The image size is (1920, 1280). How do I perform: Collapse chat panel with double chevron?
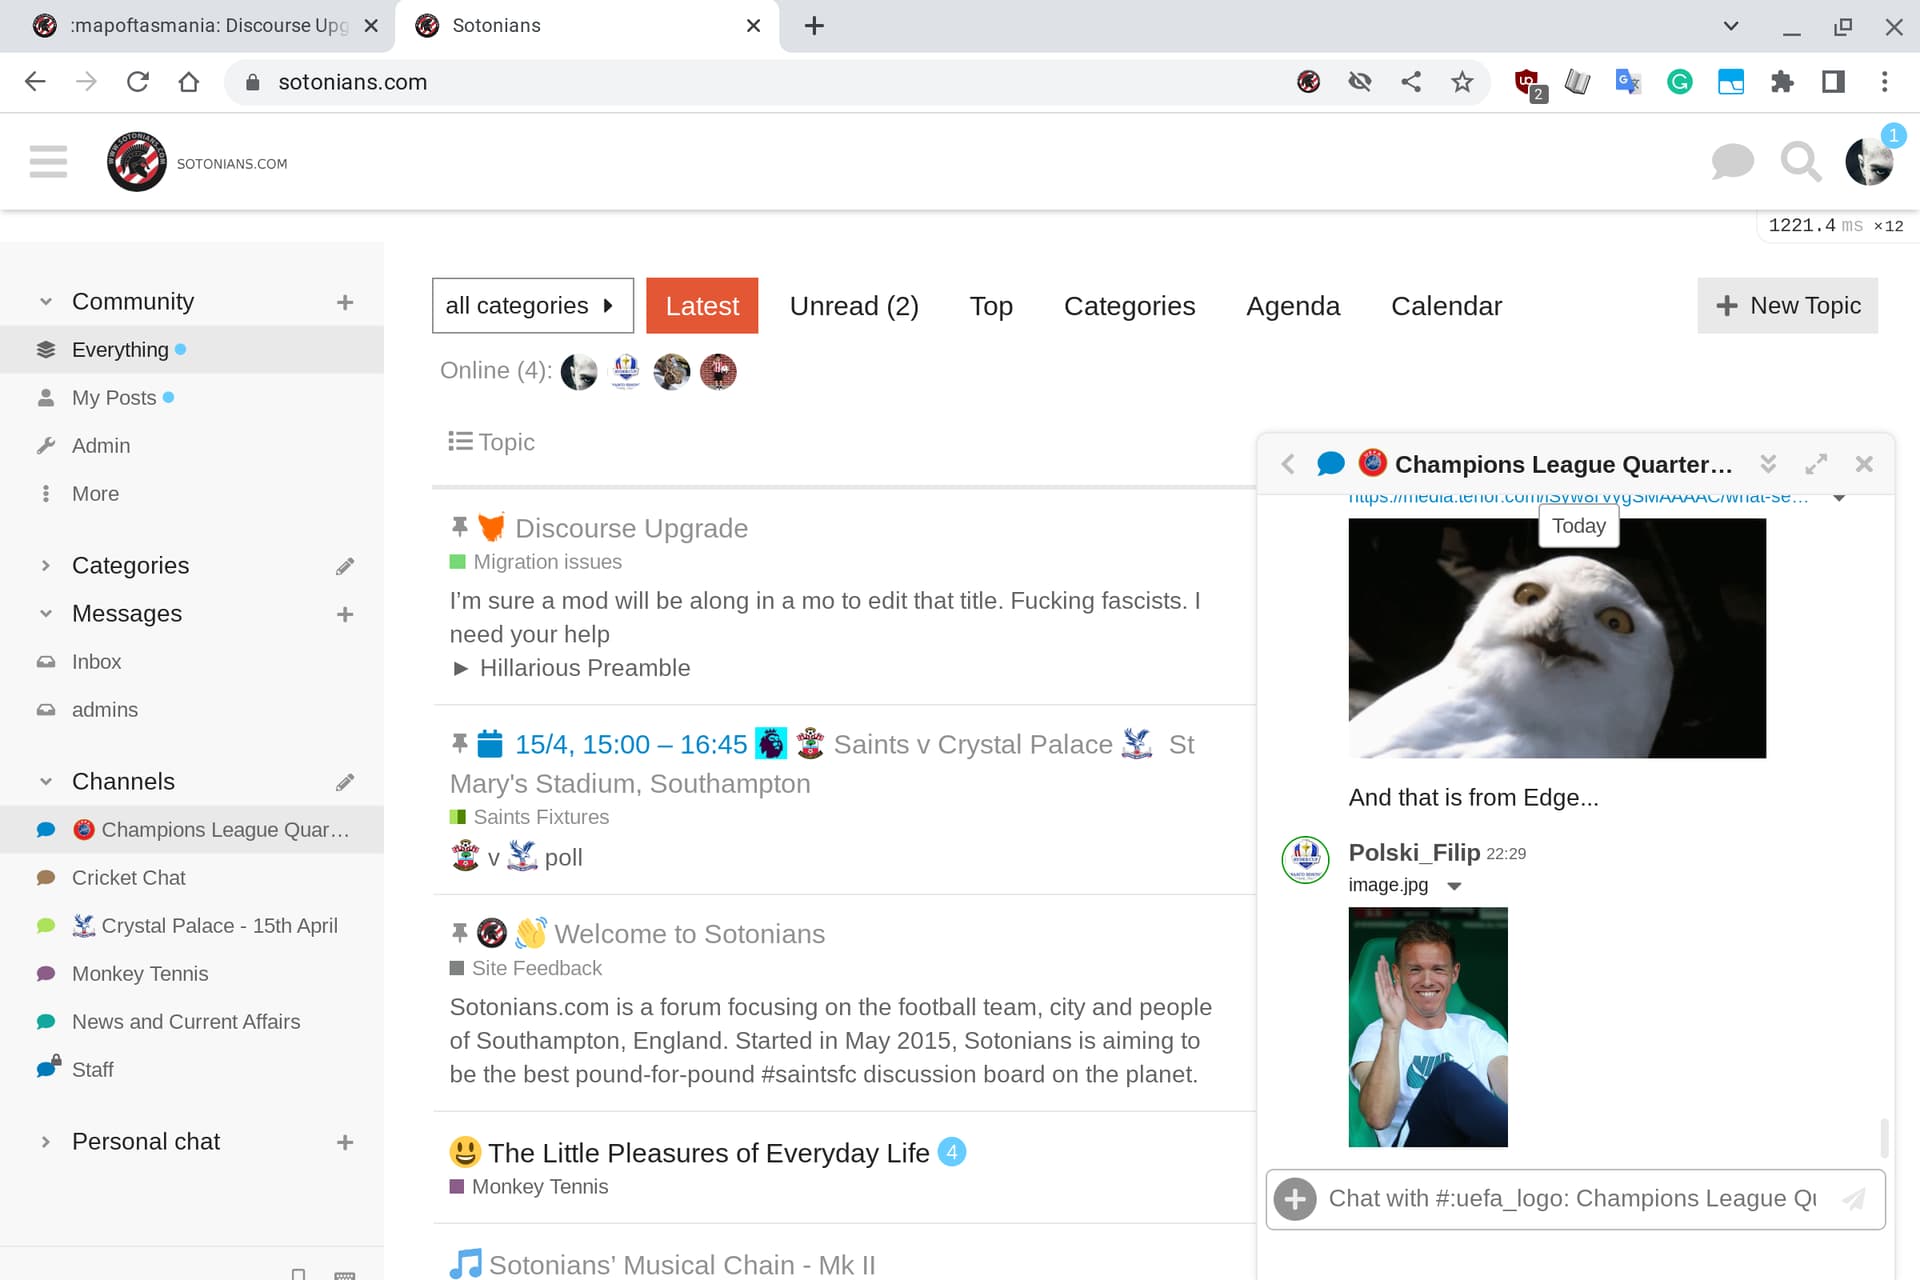[x=1768, y=464]
